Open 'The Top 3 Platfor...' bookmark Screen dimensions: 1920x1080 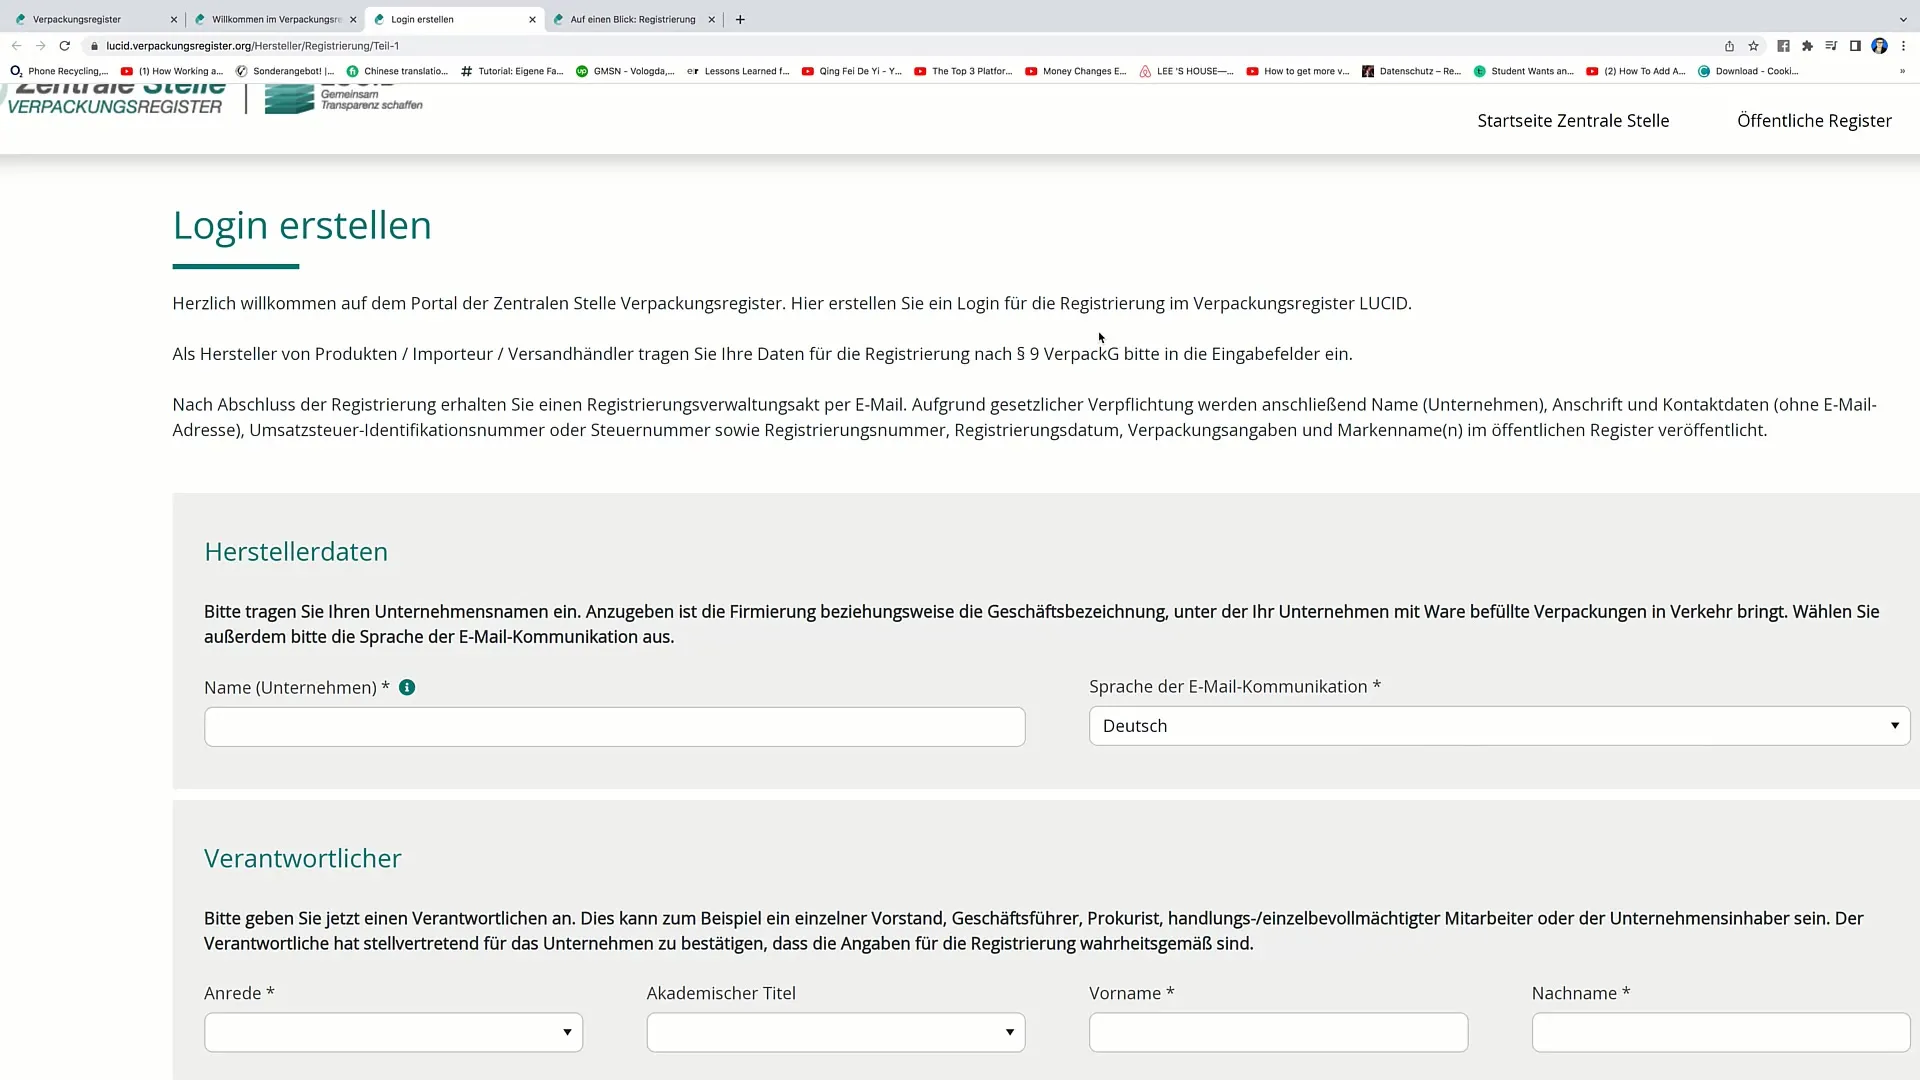click(963, 71)
